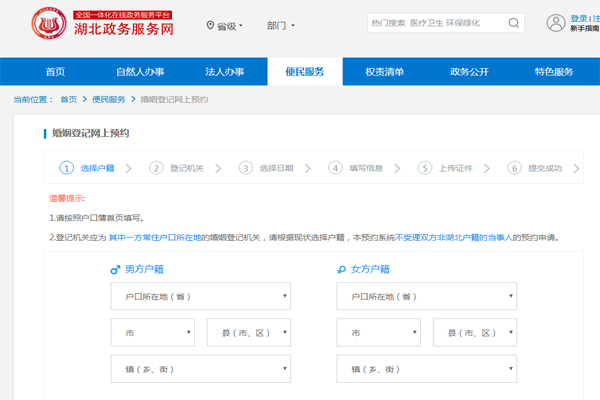Viewport: 600px width, 400px height.
Task: Open the 省级 region dropdown
Action: pos(225,26)
